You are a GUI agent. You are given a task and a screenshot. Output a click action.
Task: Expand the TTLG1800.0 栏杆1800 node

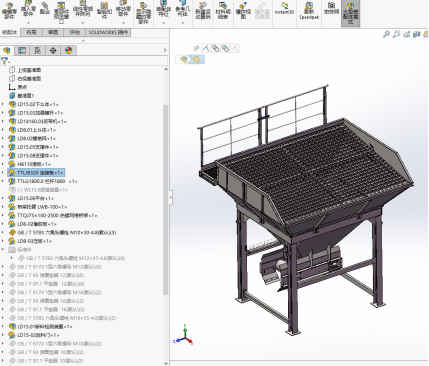(3, 181)
